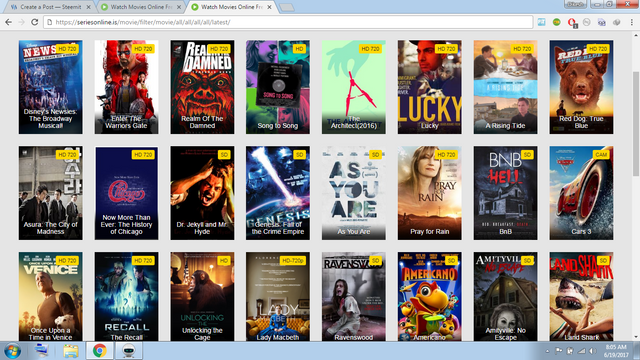Open As You Are movie poster
The image size is (640, 360).
(353, 193)
